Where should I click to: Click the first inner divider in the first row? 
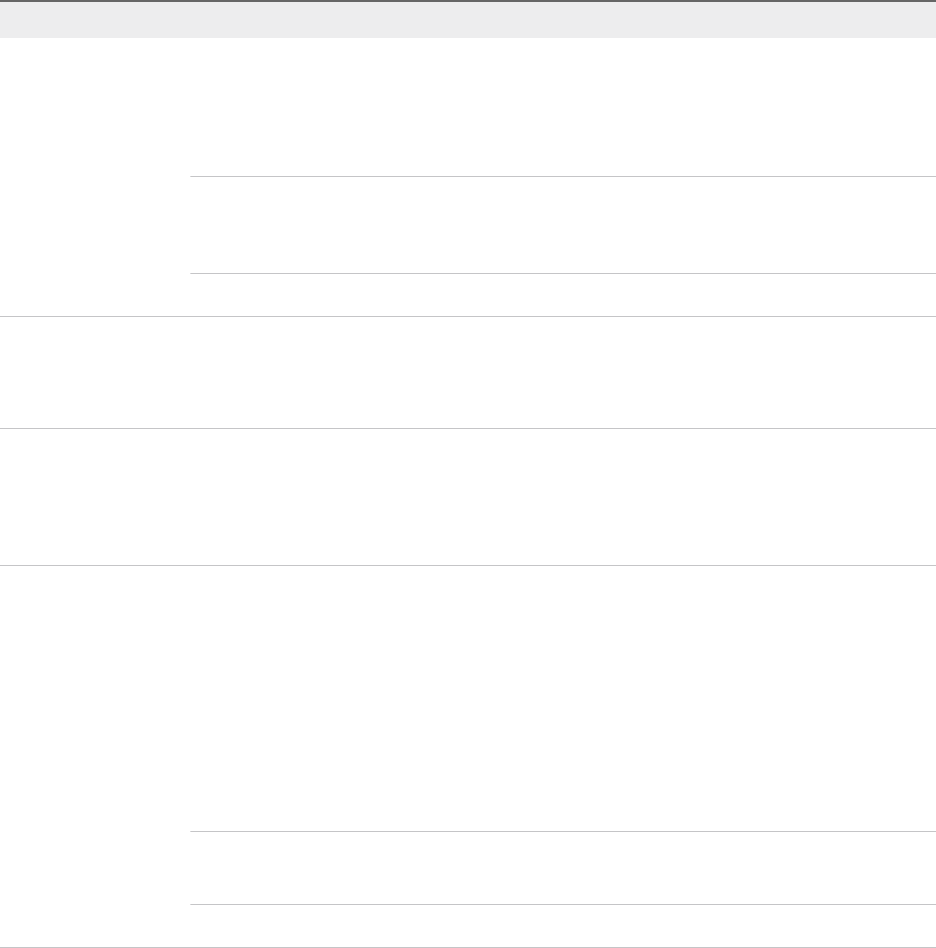tap(556, 177)
